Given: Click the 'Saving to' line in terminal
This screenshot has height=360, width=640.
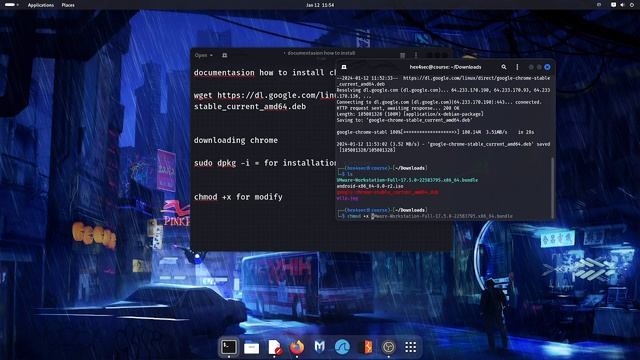Looking at the screenshot, I should tap(404, 120).
